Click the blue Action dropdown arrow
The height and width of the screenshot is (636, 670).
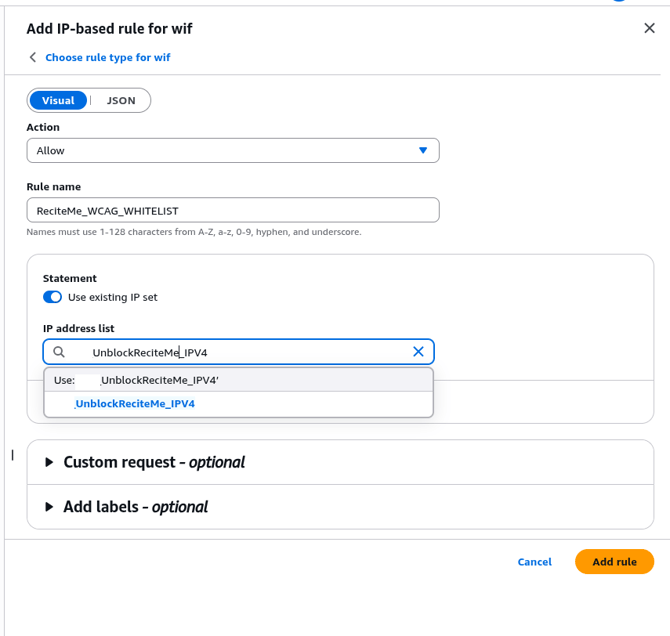click(x=423, y=150)
